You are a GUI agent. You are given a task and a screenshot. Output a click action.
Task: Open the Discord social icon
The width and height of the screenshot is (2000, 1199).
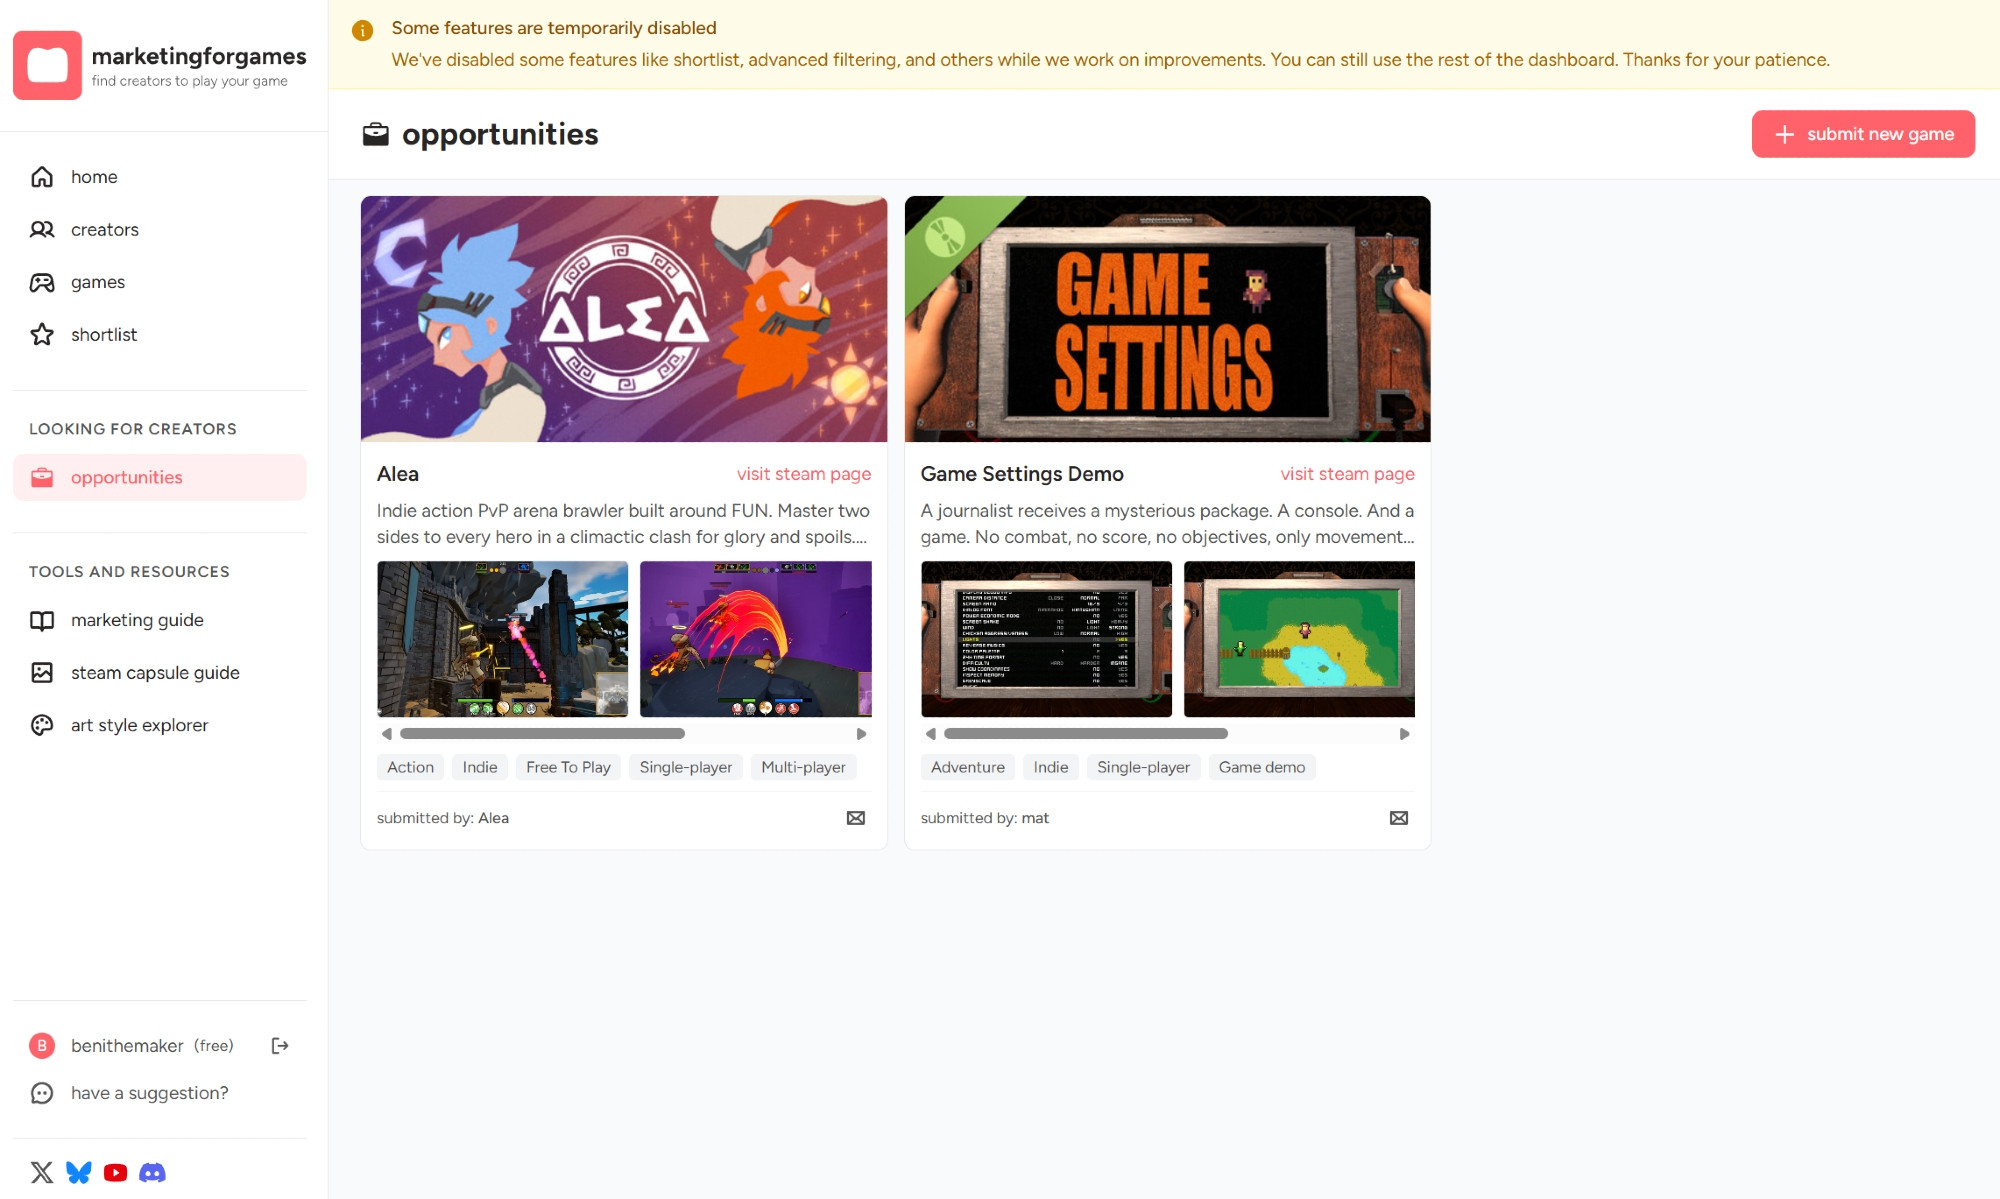point(152,1172)
